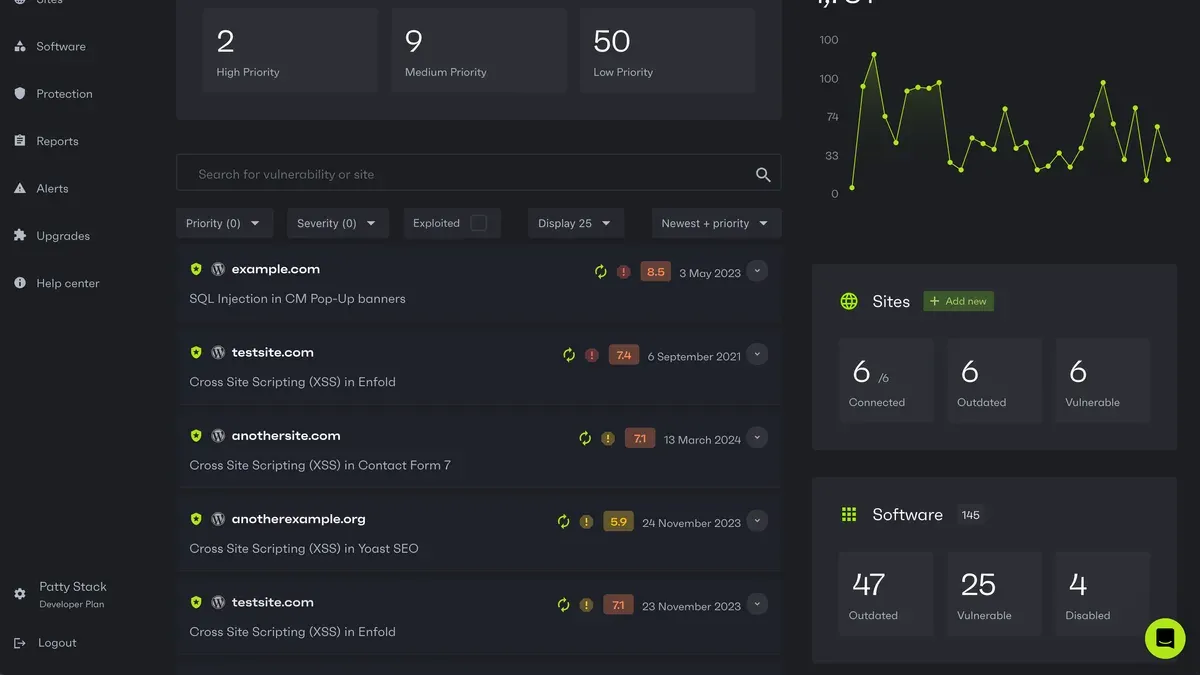Viewport: 1200px width, 675px height.
Task: Click the red alert icon on testsite.com 7.4 row
Action: click(591, 355)
